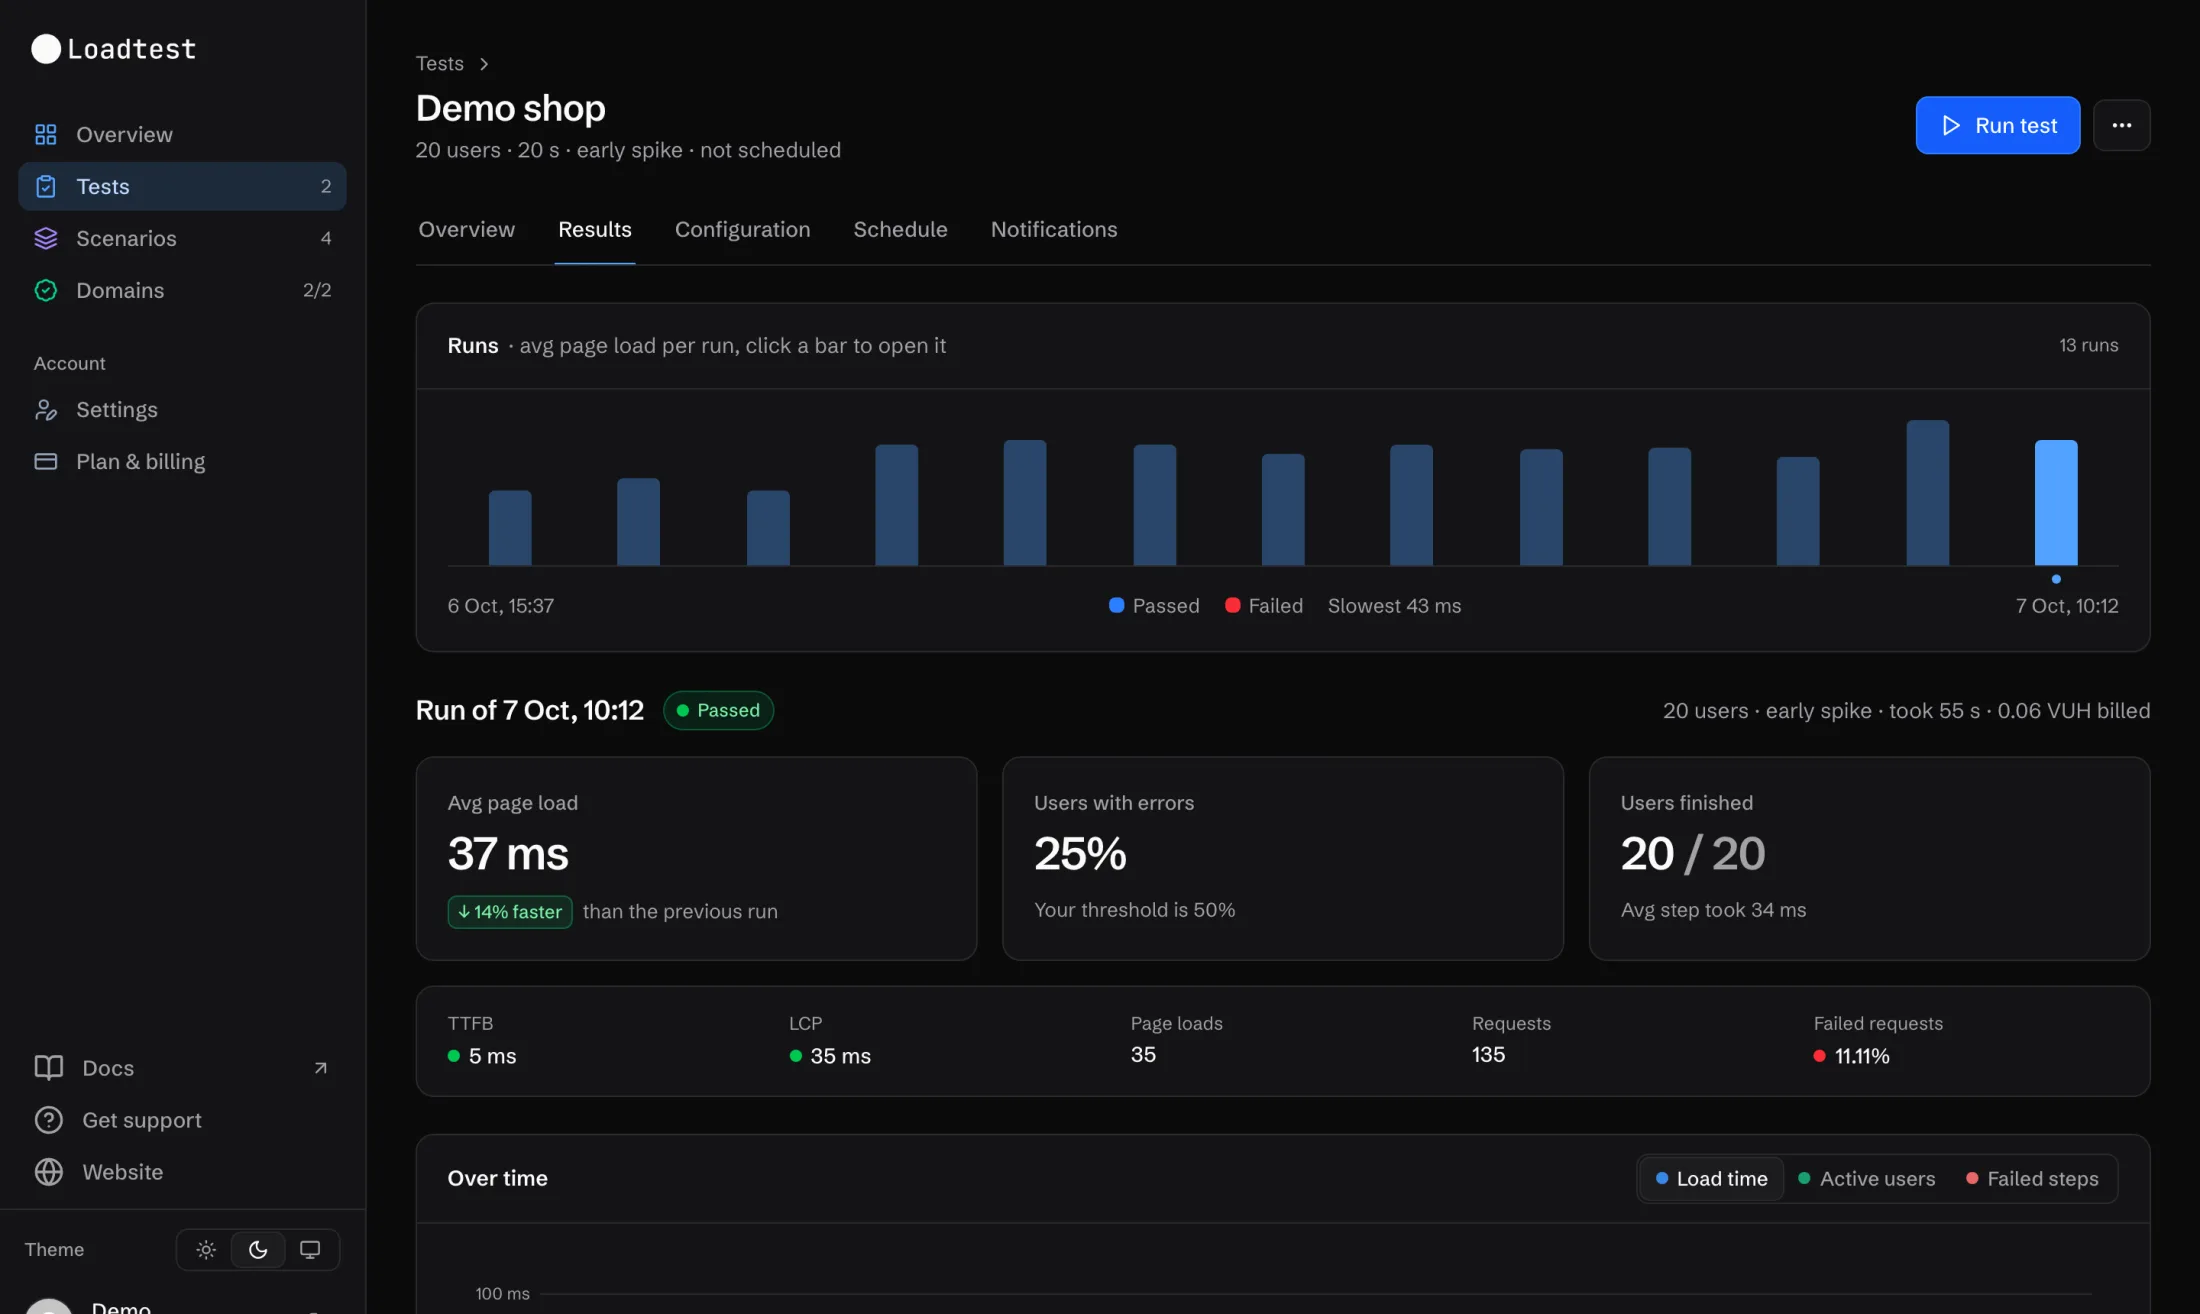Screen dimensions: 2200x1314
Task: Click the red Failed legend dot
Action: point(1233,605)
